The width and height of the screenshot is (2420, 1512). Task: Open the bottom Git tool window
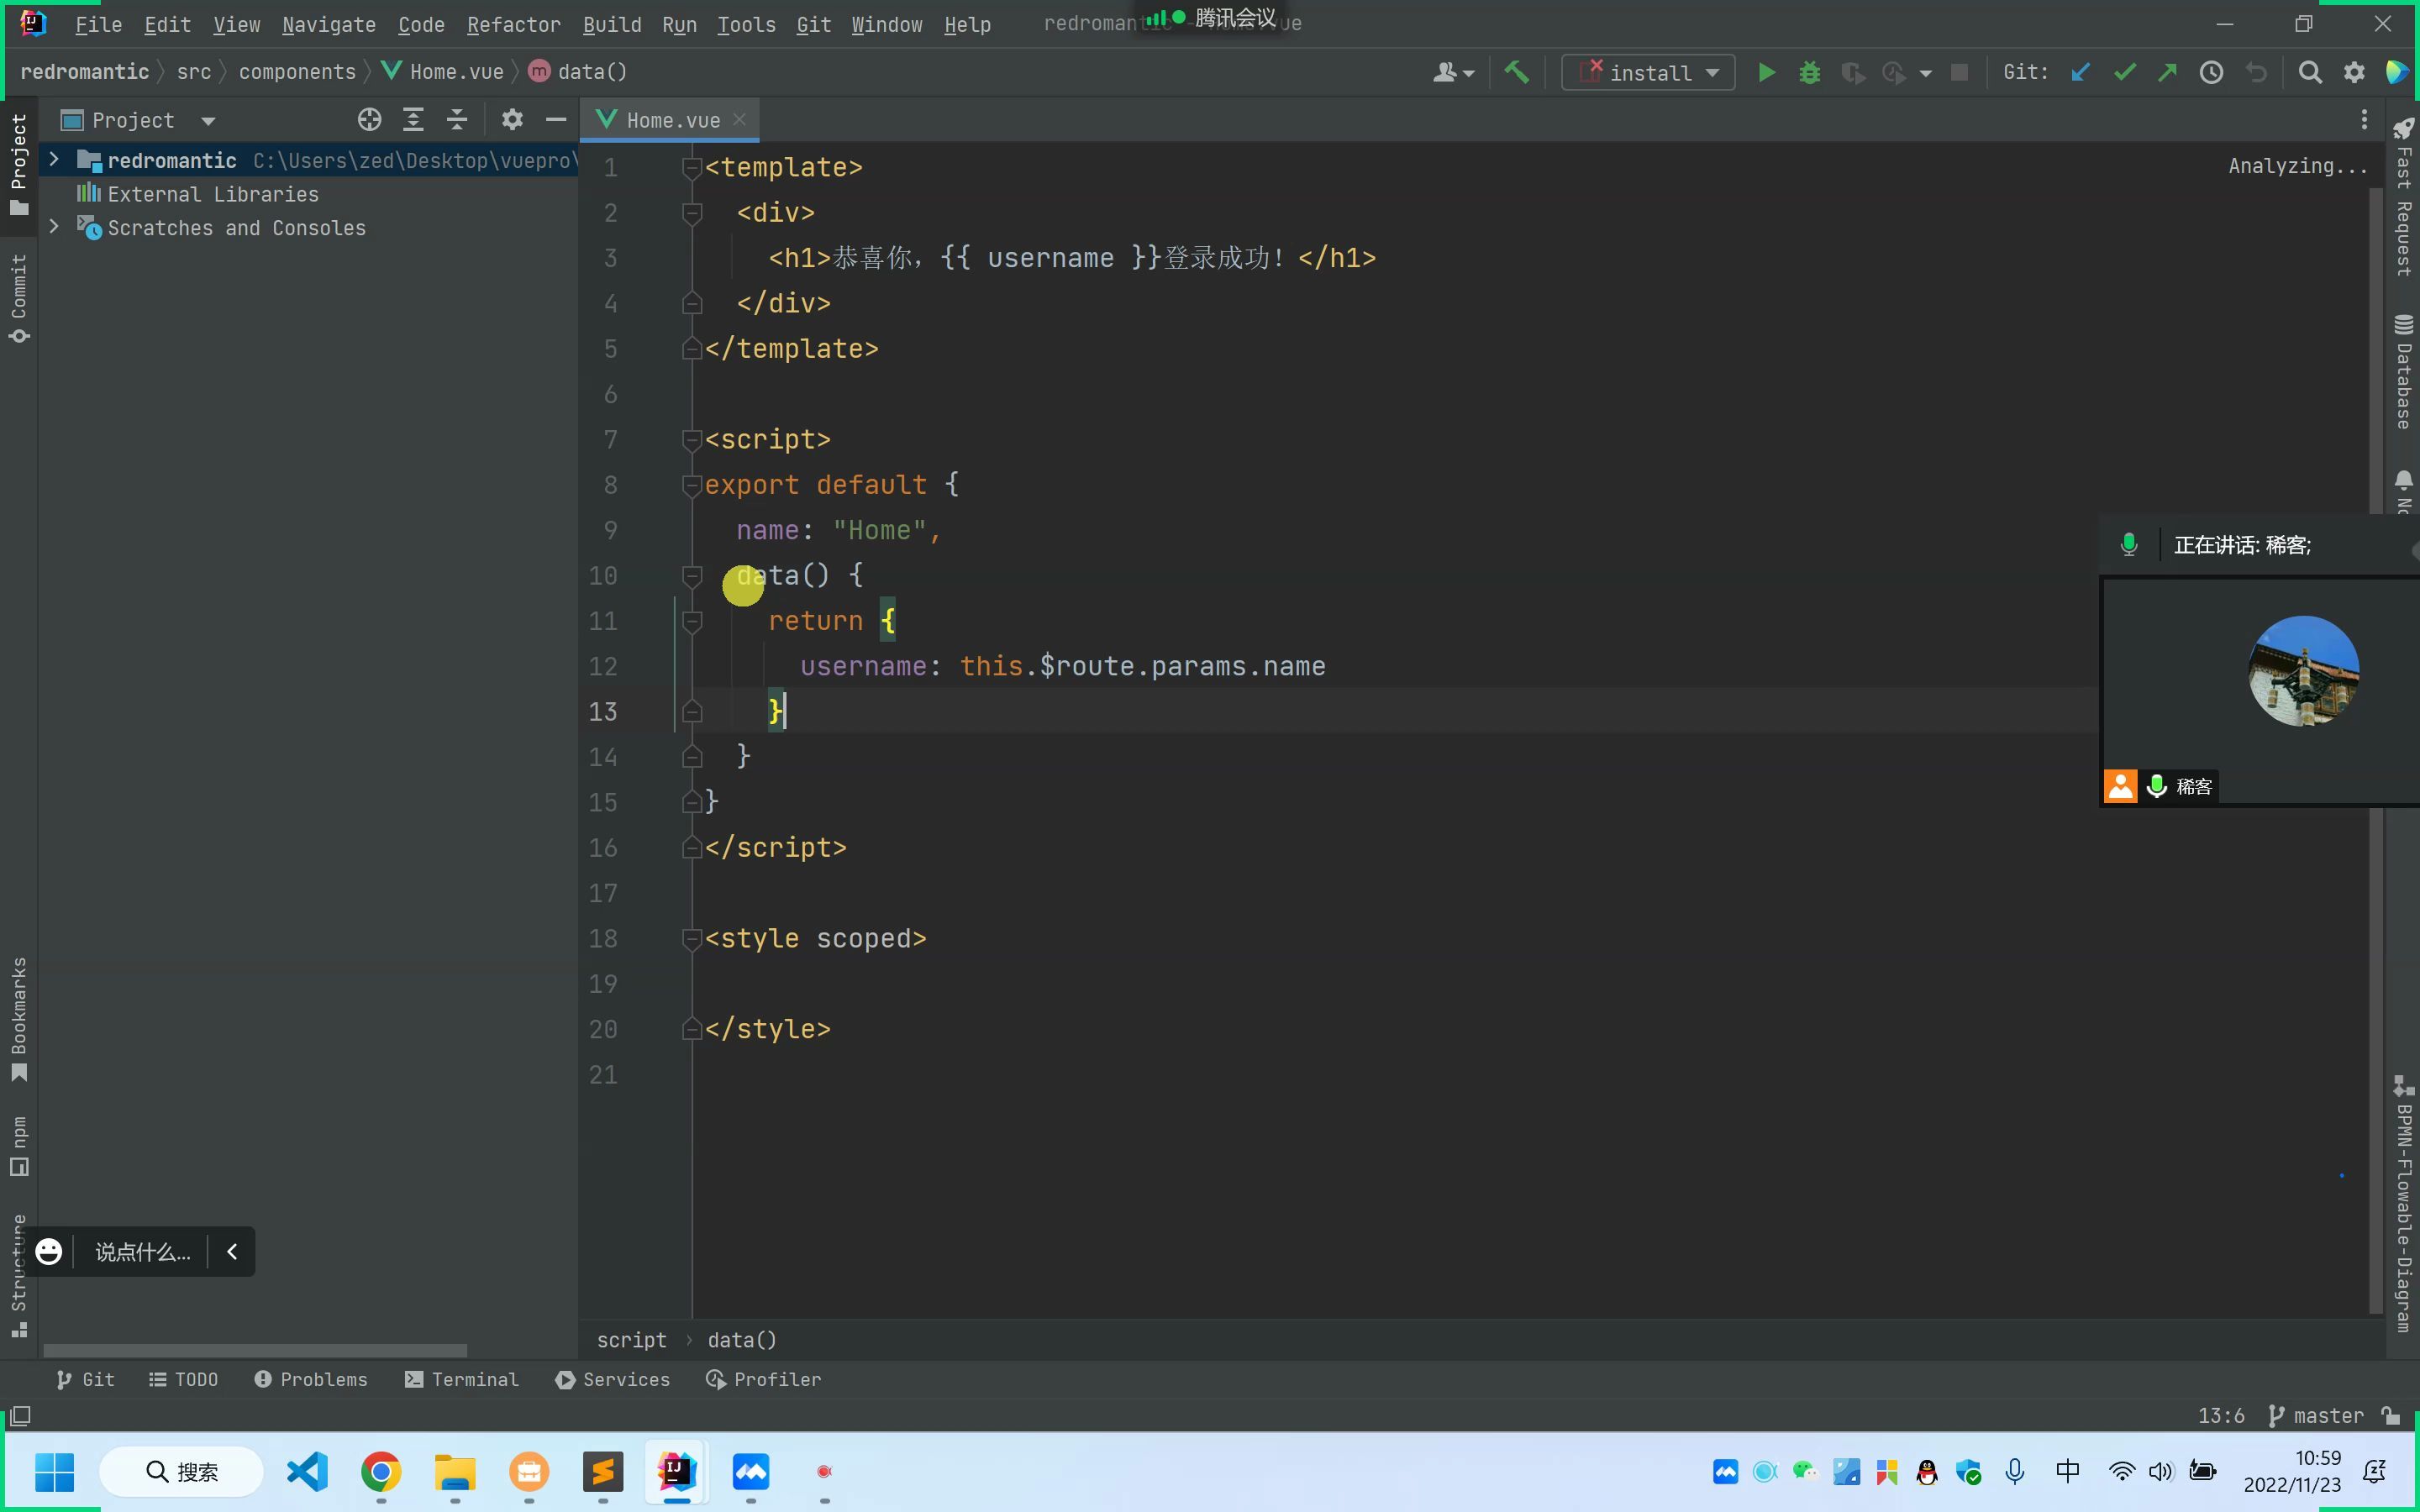[x=86, y=1379]
